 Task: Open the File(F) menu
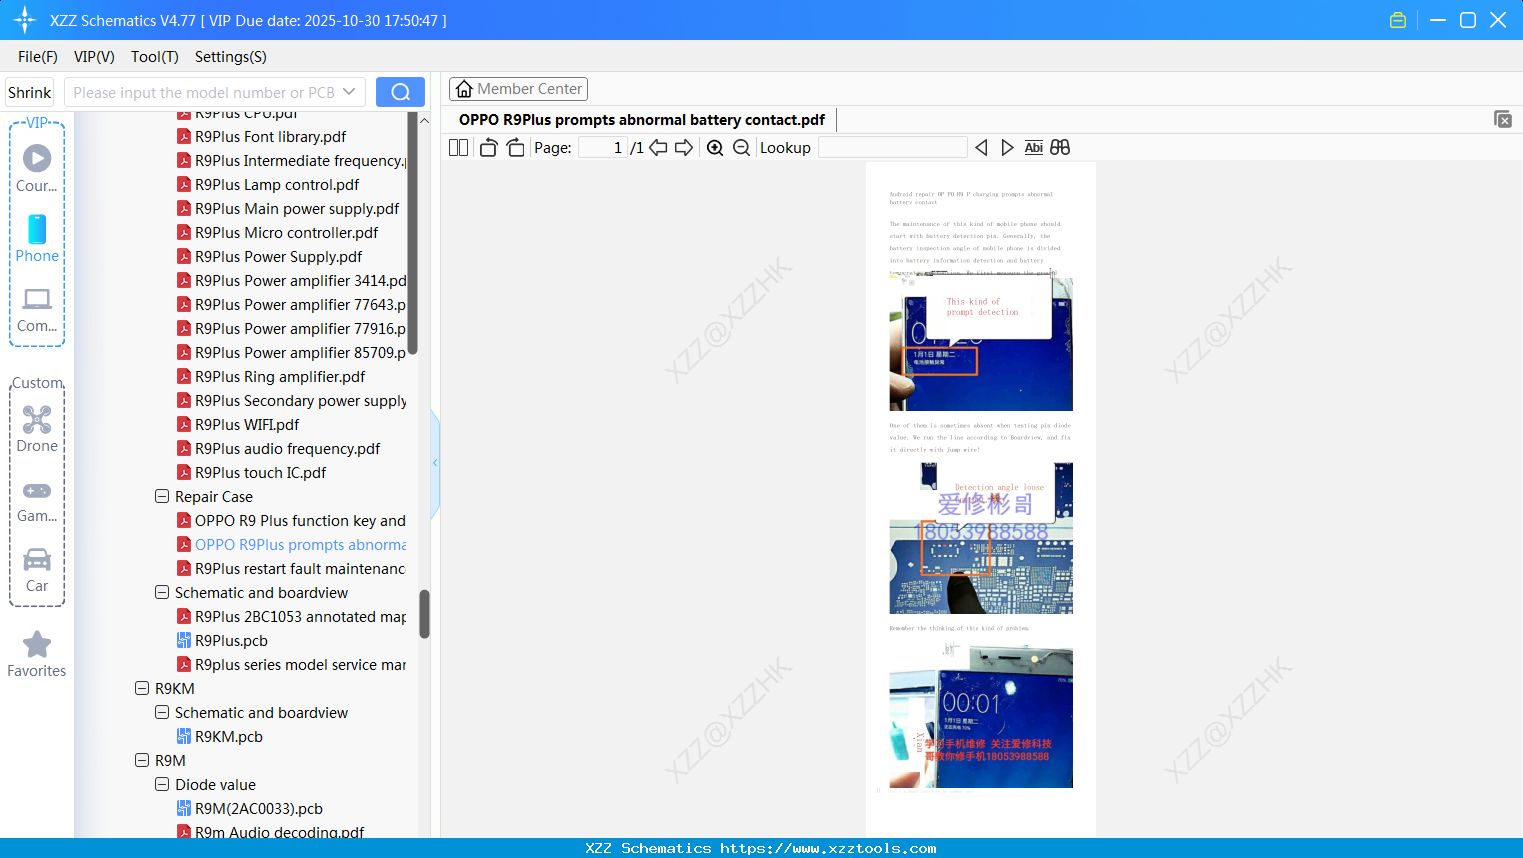point(38,57)
